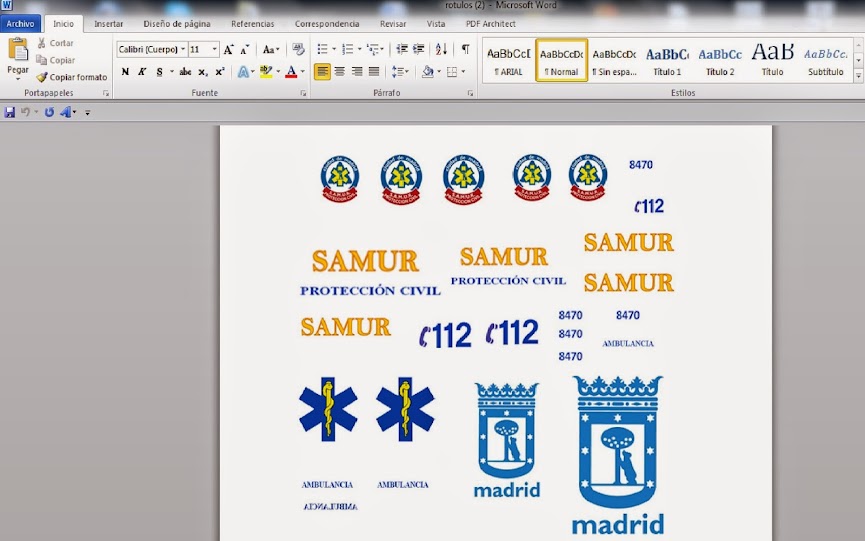Viewport: 865px width, 541px height.
Task: Switch to the Revisar tab
Action: point(393,24)
